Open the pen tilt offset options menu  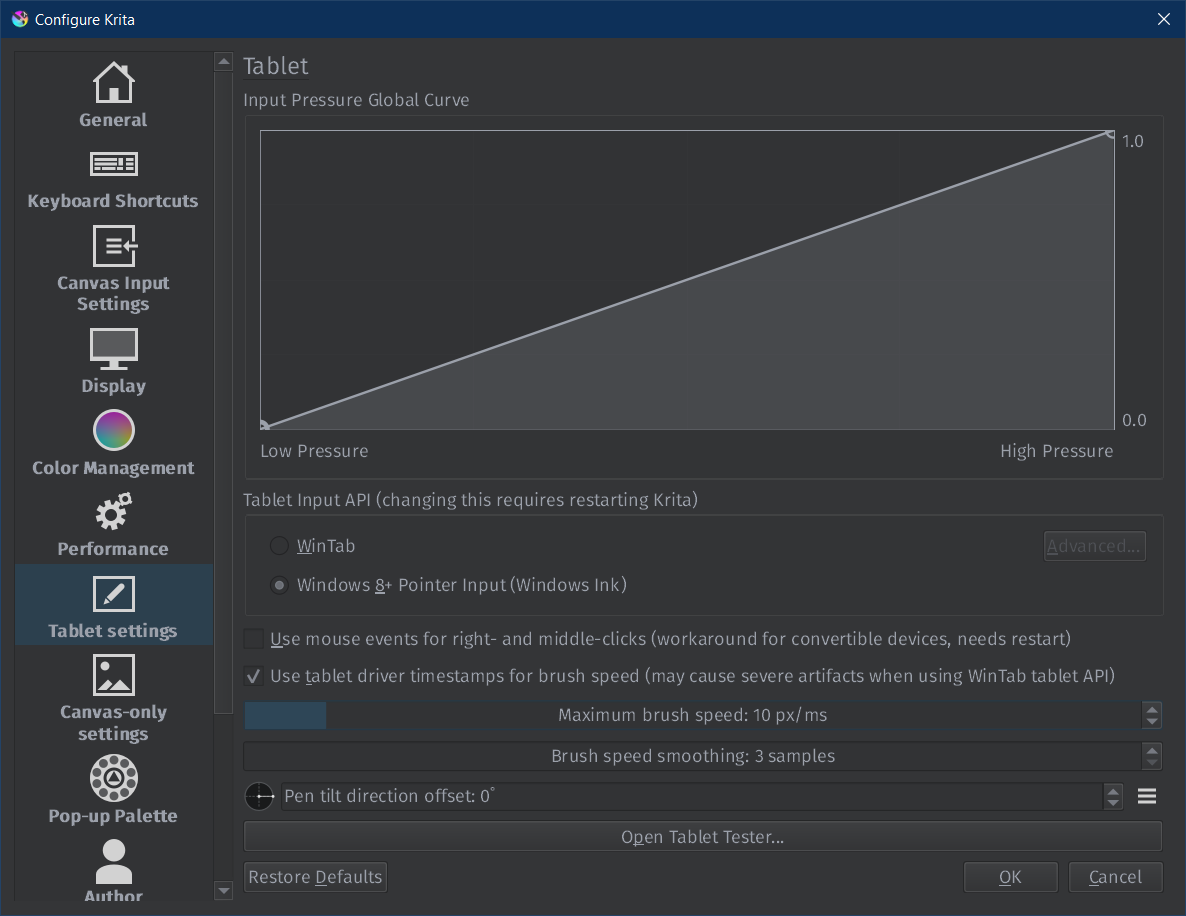[x=1147, y=796]
